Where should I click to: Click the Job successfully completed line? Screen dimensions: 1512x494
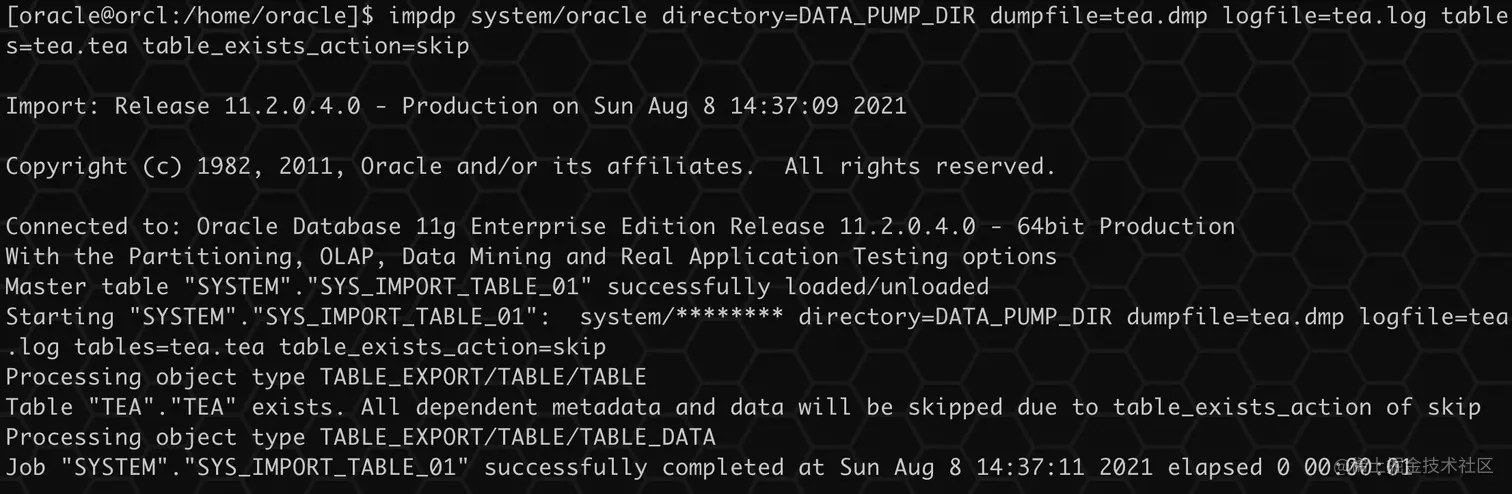pos(708,467)
